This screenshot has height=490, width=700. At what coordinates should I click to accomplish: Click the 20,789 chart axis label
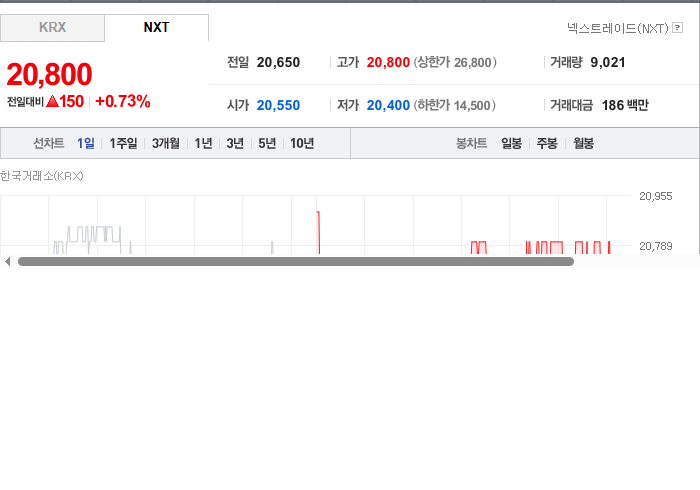656,246
